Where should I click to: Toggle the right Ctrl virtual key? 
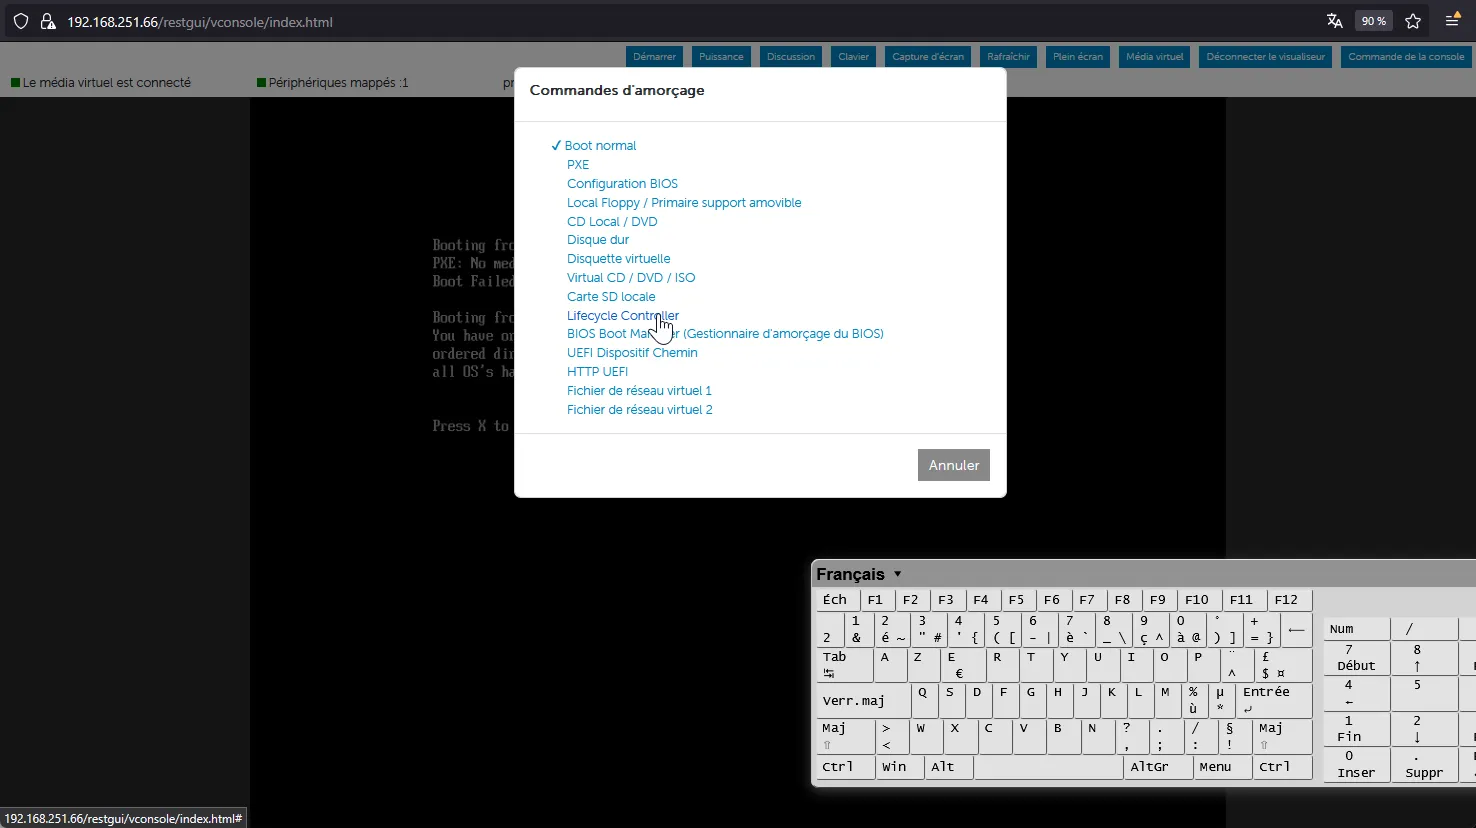(x=1282, y=767)
